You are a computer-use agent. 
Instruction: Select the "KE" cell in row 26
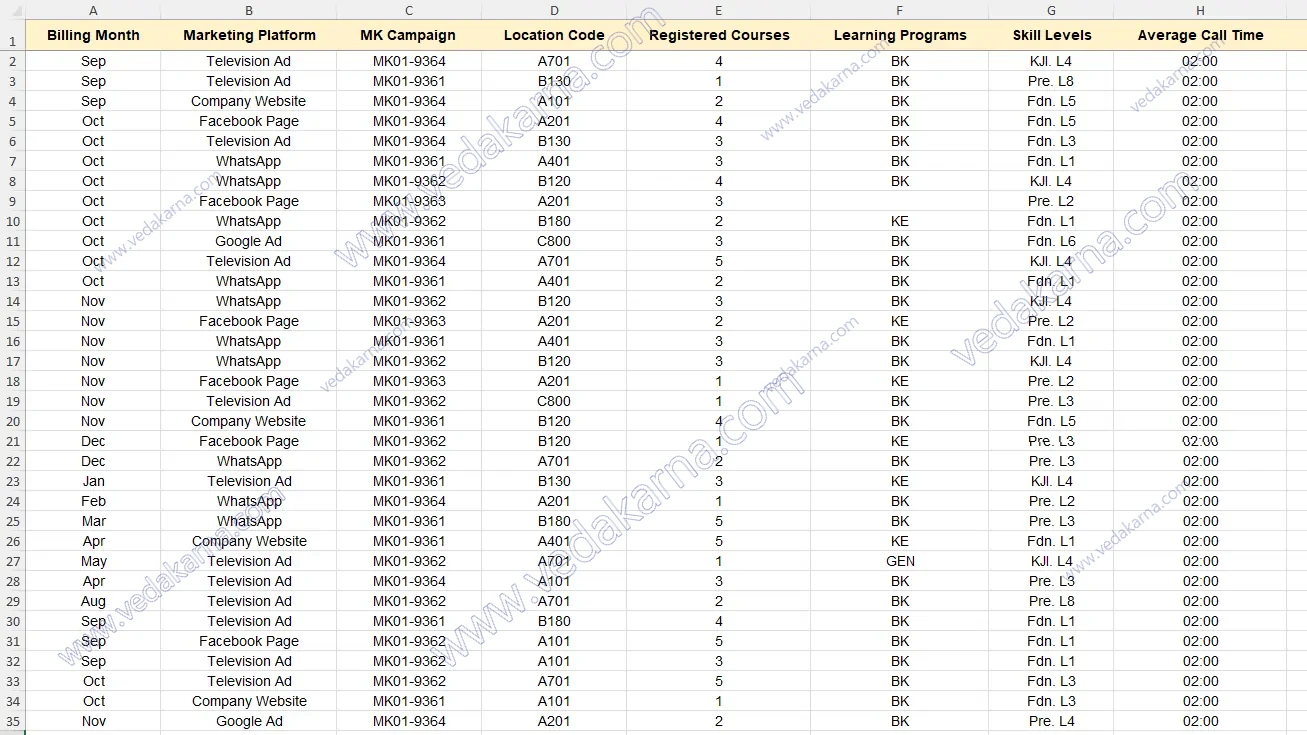tap(900, 541)
